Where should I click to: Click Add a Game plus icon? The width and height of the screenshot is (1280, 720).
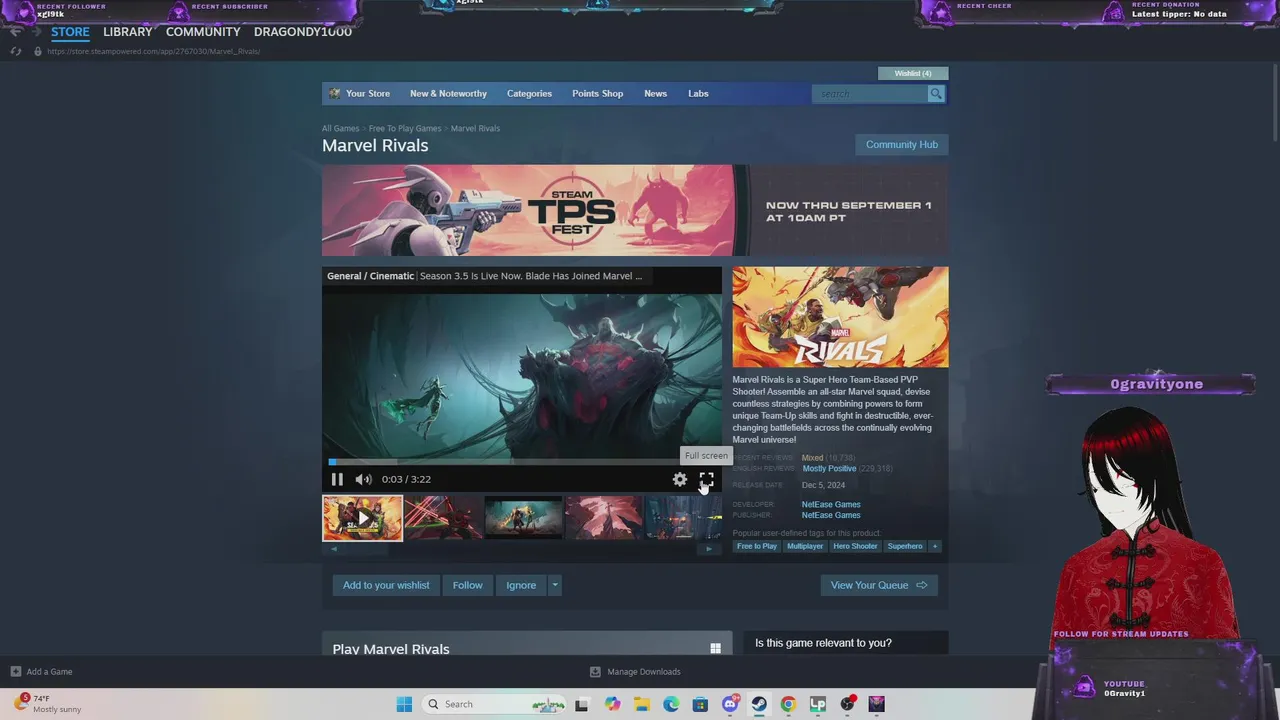pyautogui.click(x=15, y=672)
